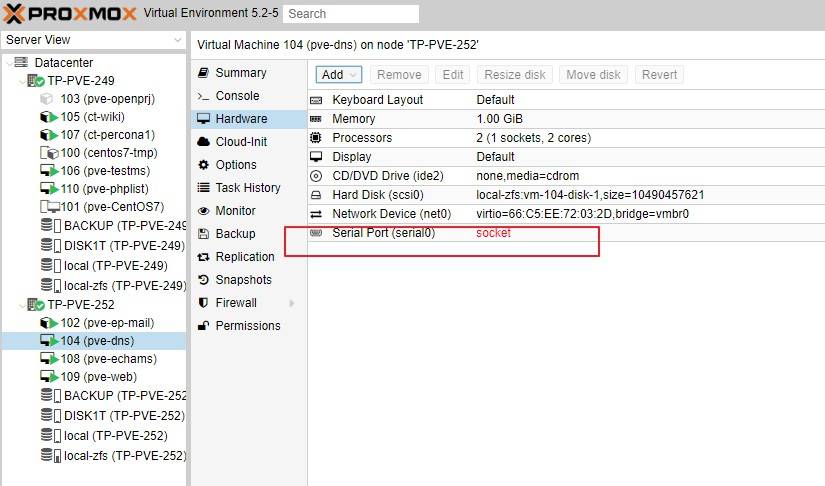Click the 'none,media=cdrom' value
Viewport: 825px width, 486px height.
pos(528,176)
